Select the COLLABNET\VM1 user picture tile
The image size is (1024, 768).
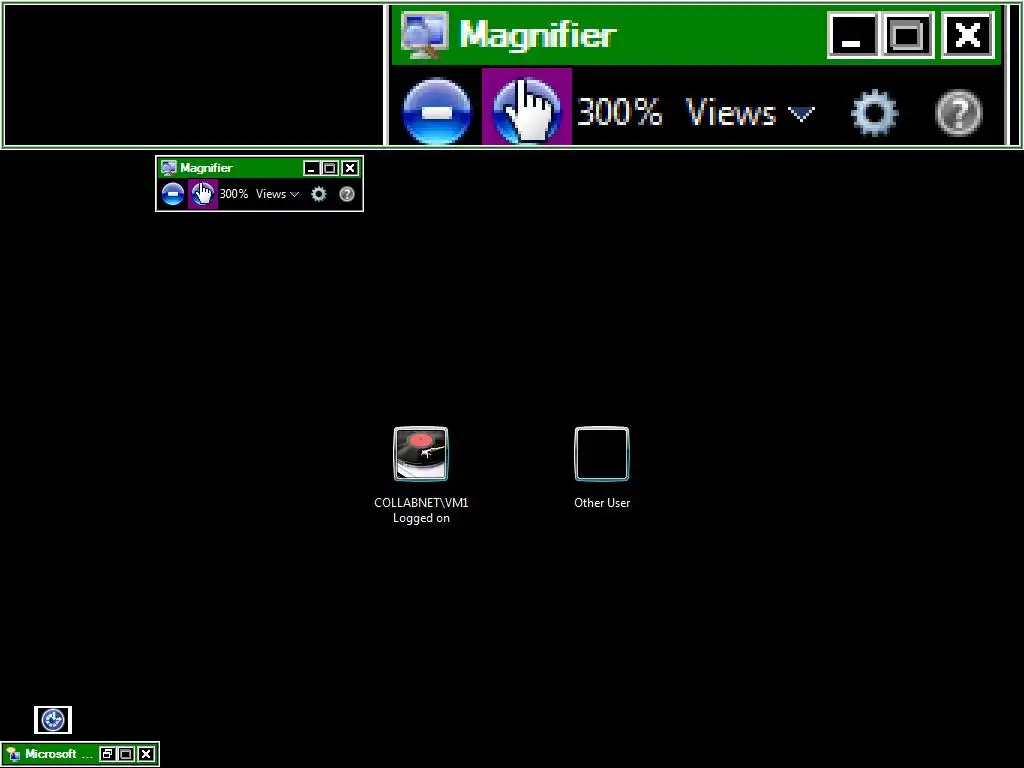[x=421, y=453]
